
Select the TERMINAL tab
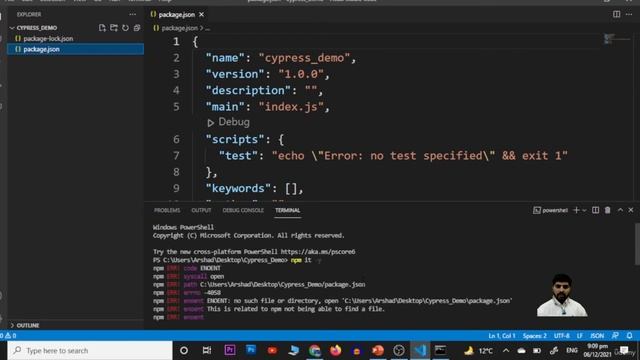click(287, 210)
